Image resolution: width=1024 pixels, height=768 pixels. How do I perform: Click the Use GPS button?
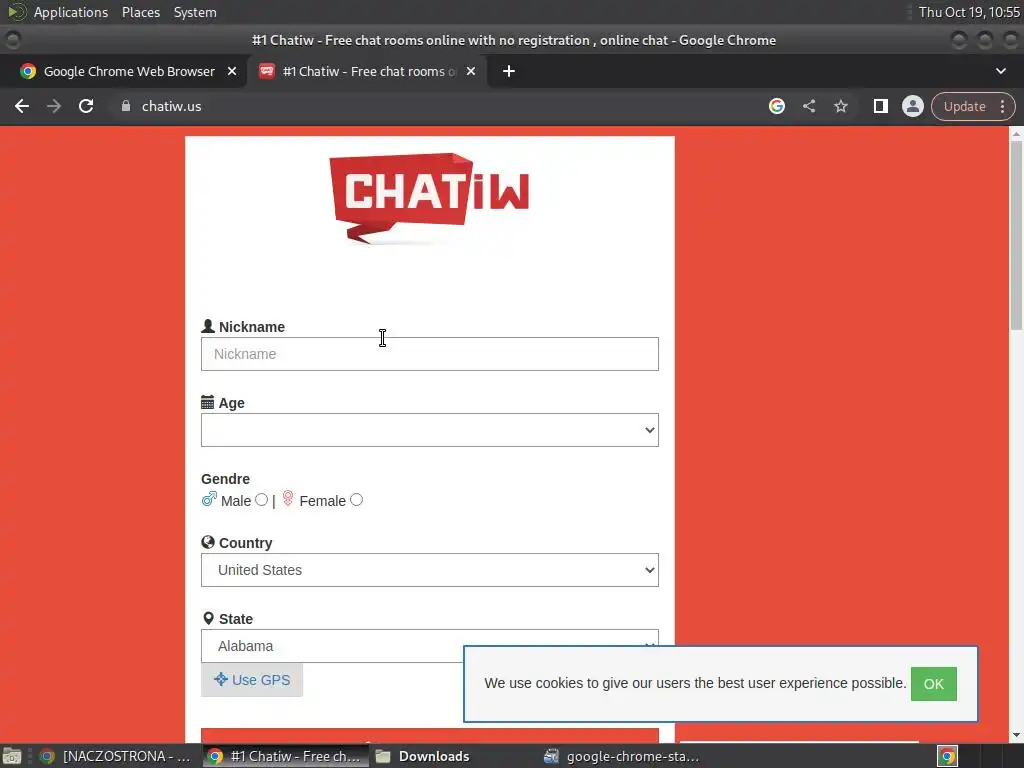click(251, 680)
